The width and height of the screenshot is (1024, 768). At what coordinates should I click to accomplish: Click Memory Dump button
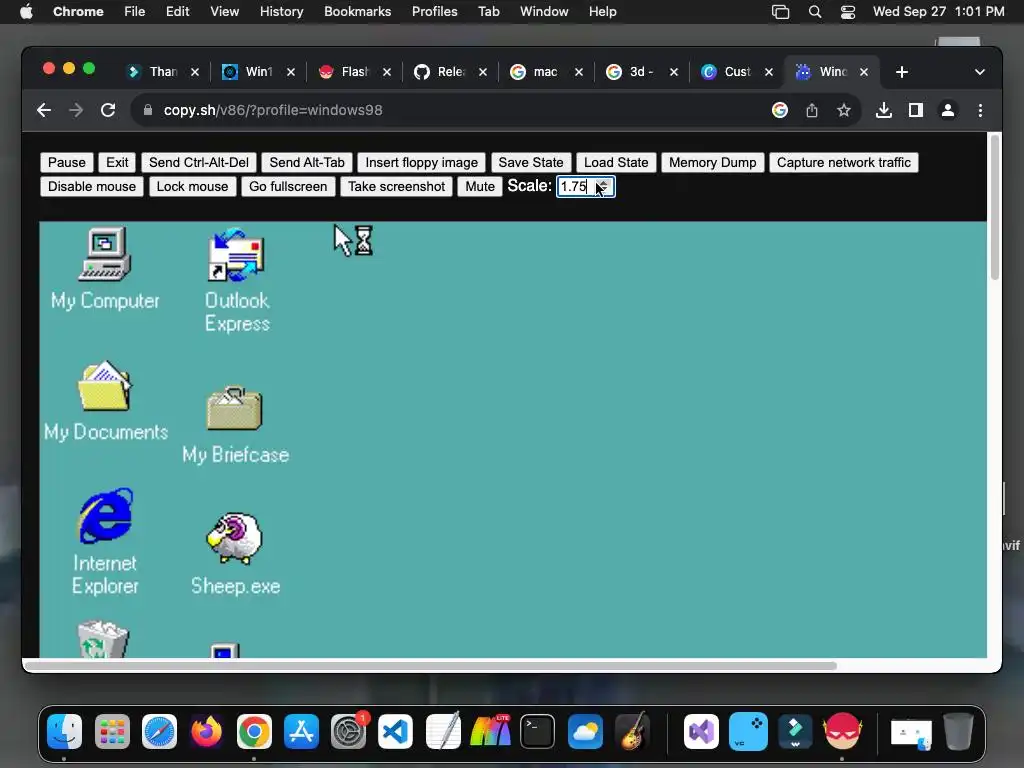coord(712,163)
